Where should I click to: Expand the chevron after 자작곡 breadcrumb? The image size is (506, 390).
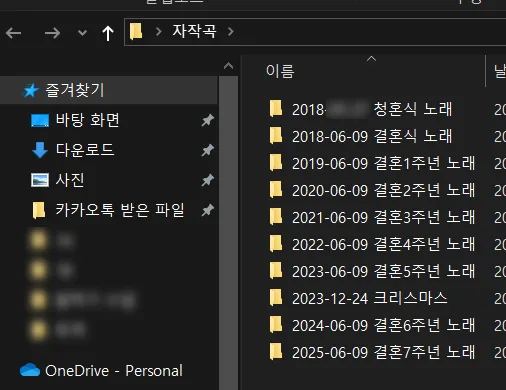coord(230,32)
